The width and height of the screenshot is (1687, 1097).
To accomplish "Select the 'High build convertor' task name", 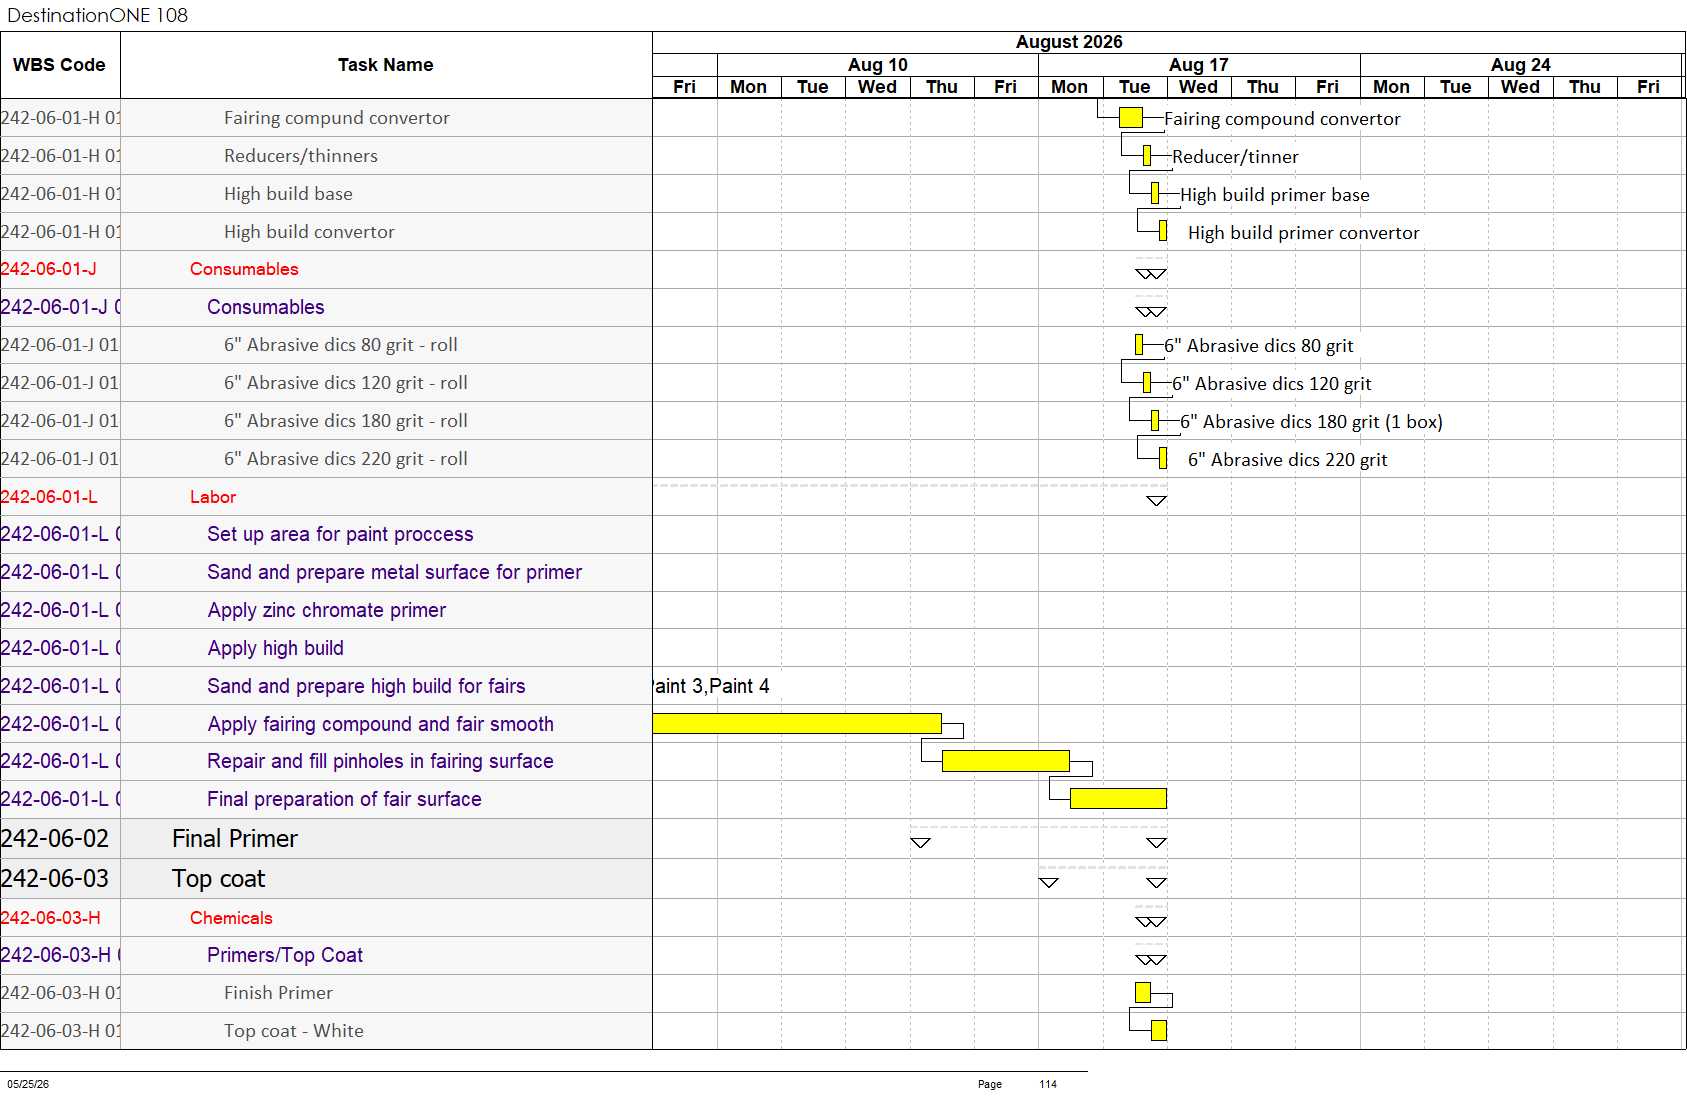I will click(309, 232).
